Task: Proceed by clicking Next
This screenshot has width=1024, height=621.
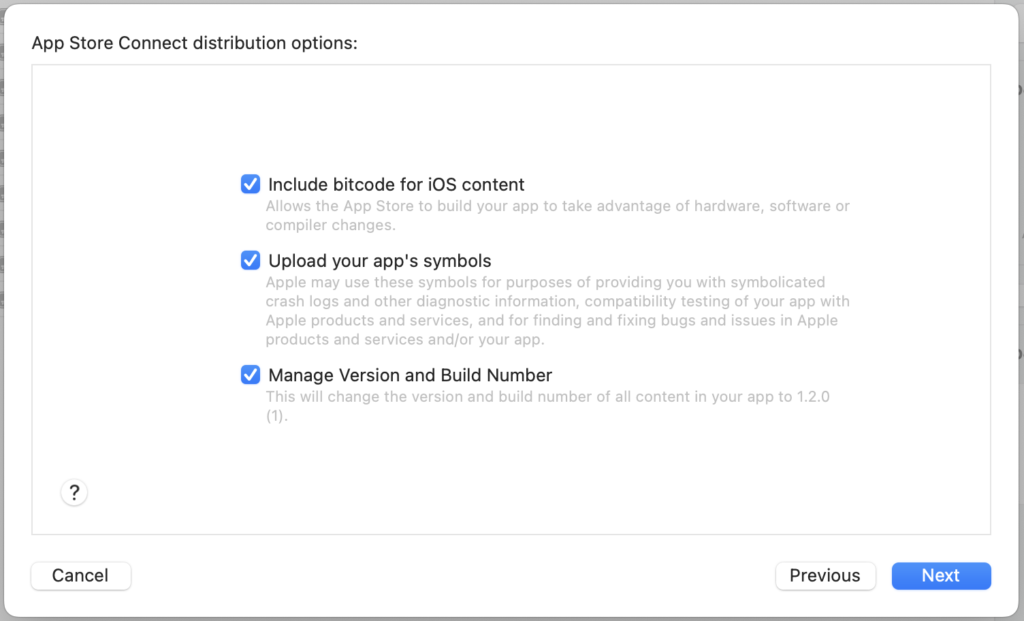Action: click(x=941, y=575)
